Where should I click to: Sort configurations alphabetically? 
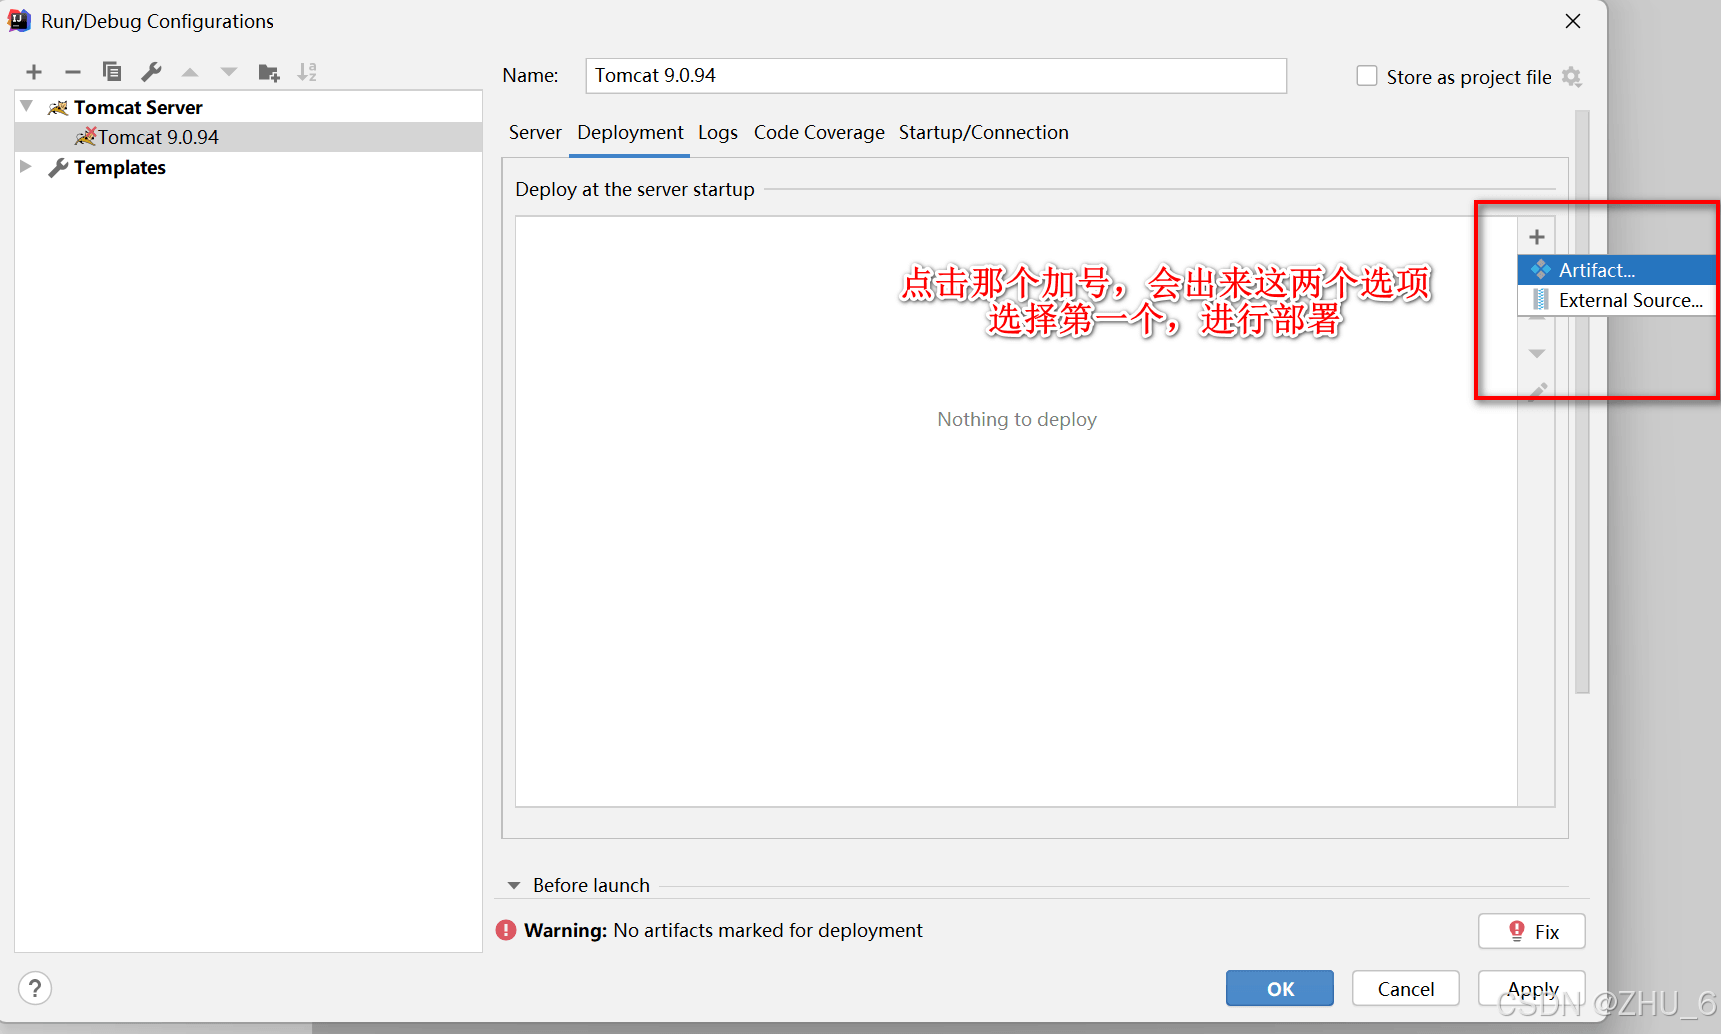pyautogui.click(x=307, y=72)
